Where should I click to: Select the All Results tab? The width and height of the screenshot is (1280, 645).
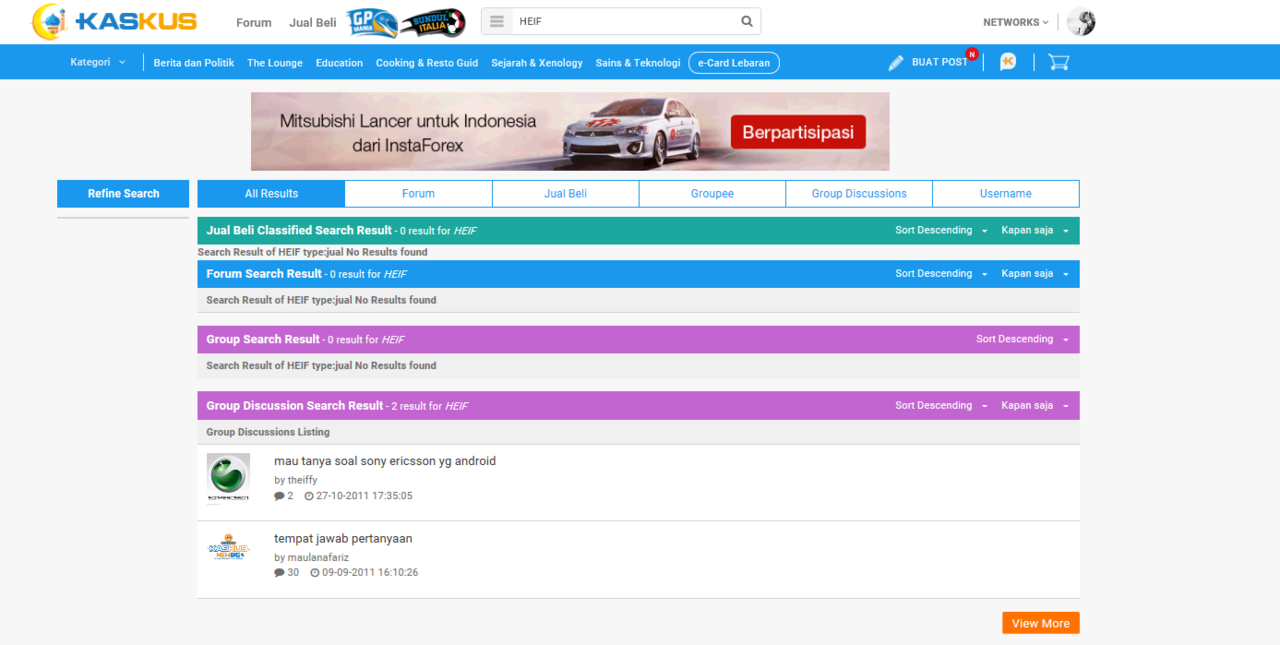[271, 194]
